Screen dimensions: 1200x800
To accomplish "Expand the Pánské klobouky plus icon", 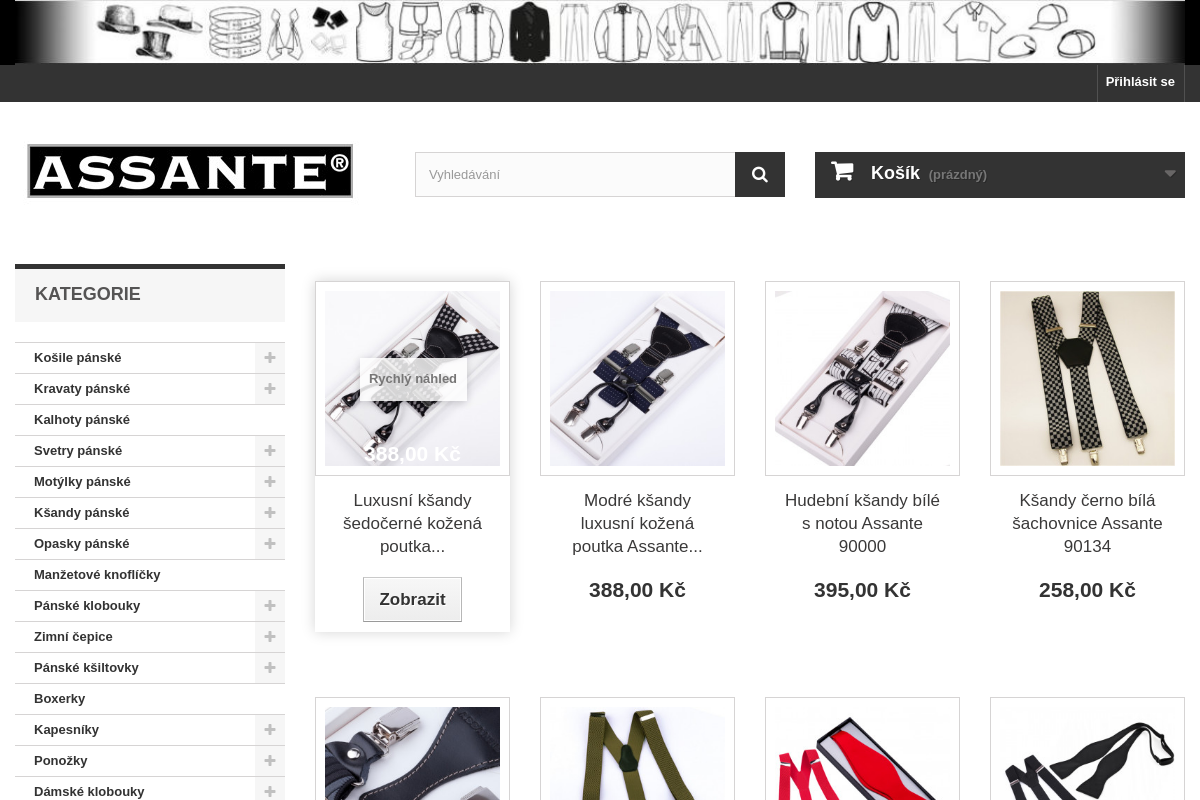I will [270, 606].
